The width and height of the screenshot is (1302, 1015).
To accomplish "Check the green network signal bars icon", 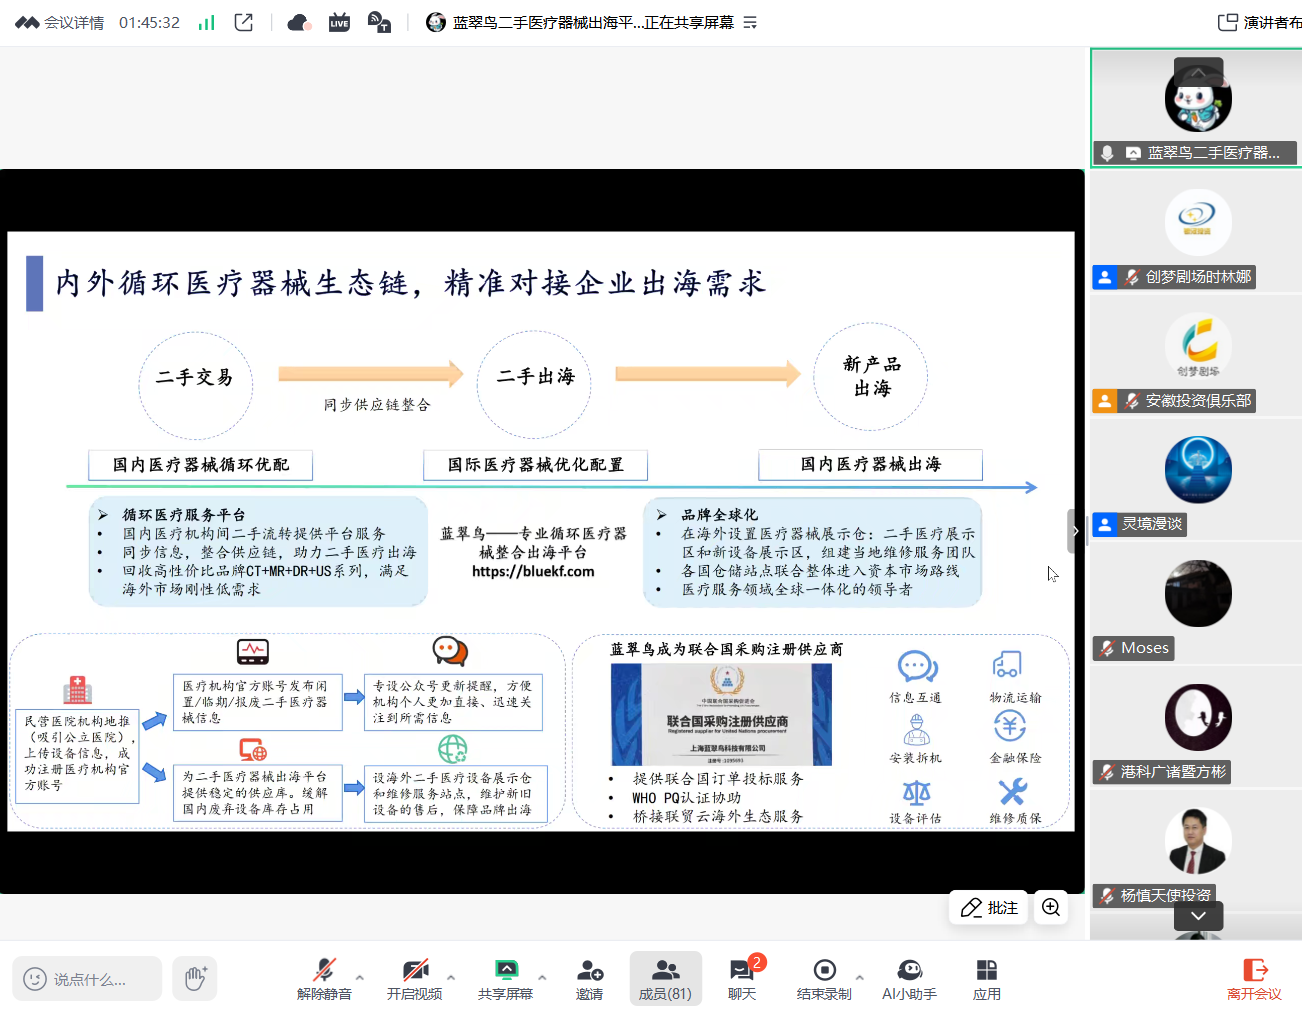I will [206, 22].
